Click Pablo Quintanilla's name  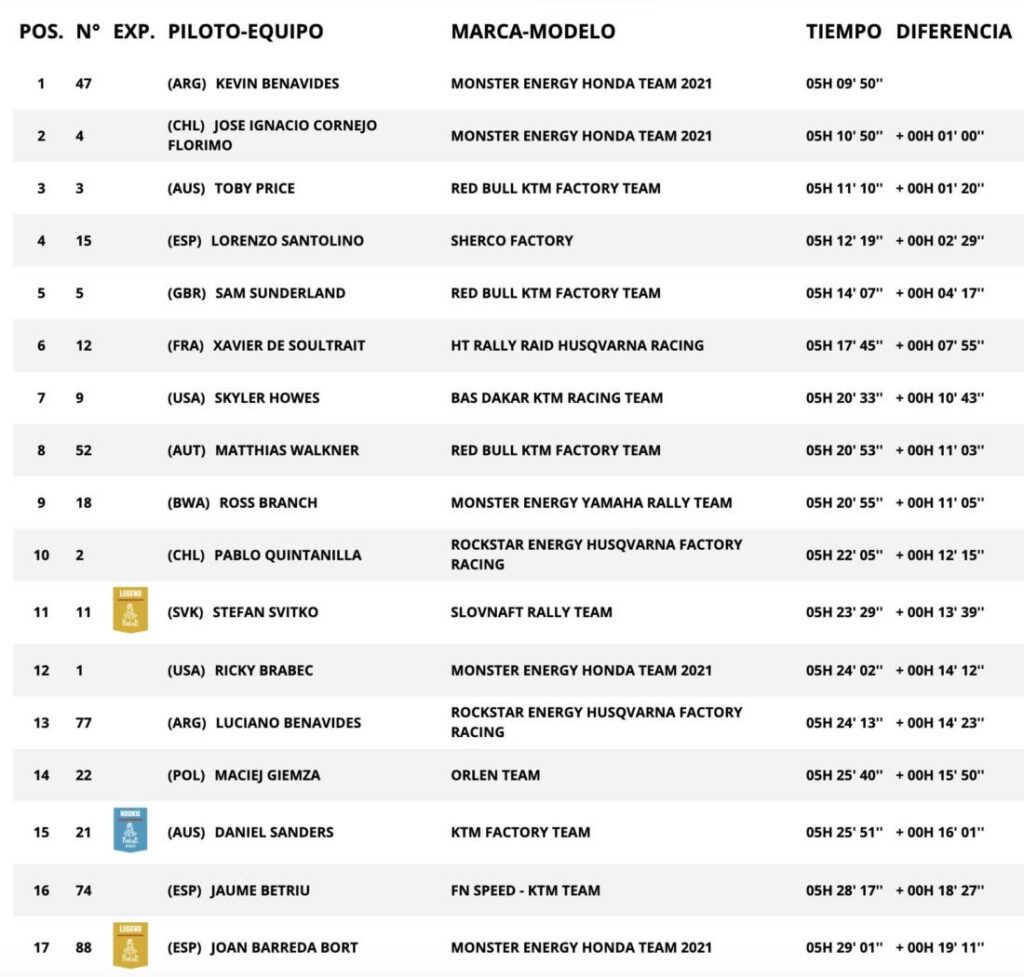pos(288,555)
